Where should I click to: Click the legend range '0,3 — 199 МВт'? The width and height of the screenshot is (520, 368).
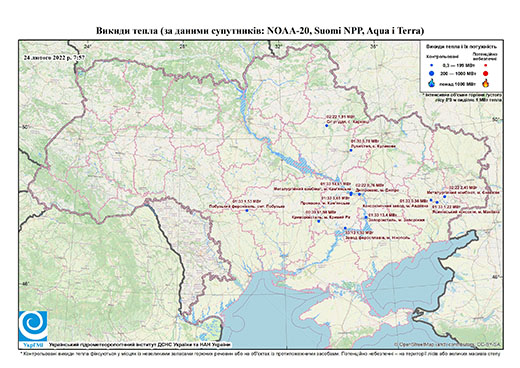[x=458, y=65]
